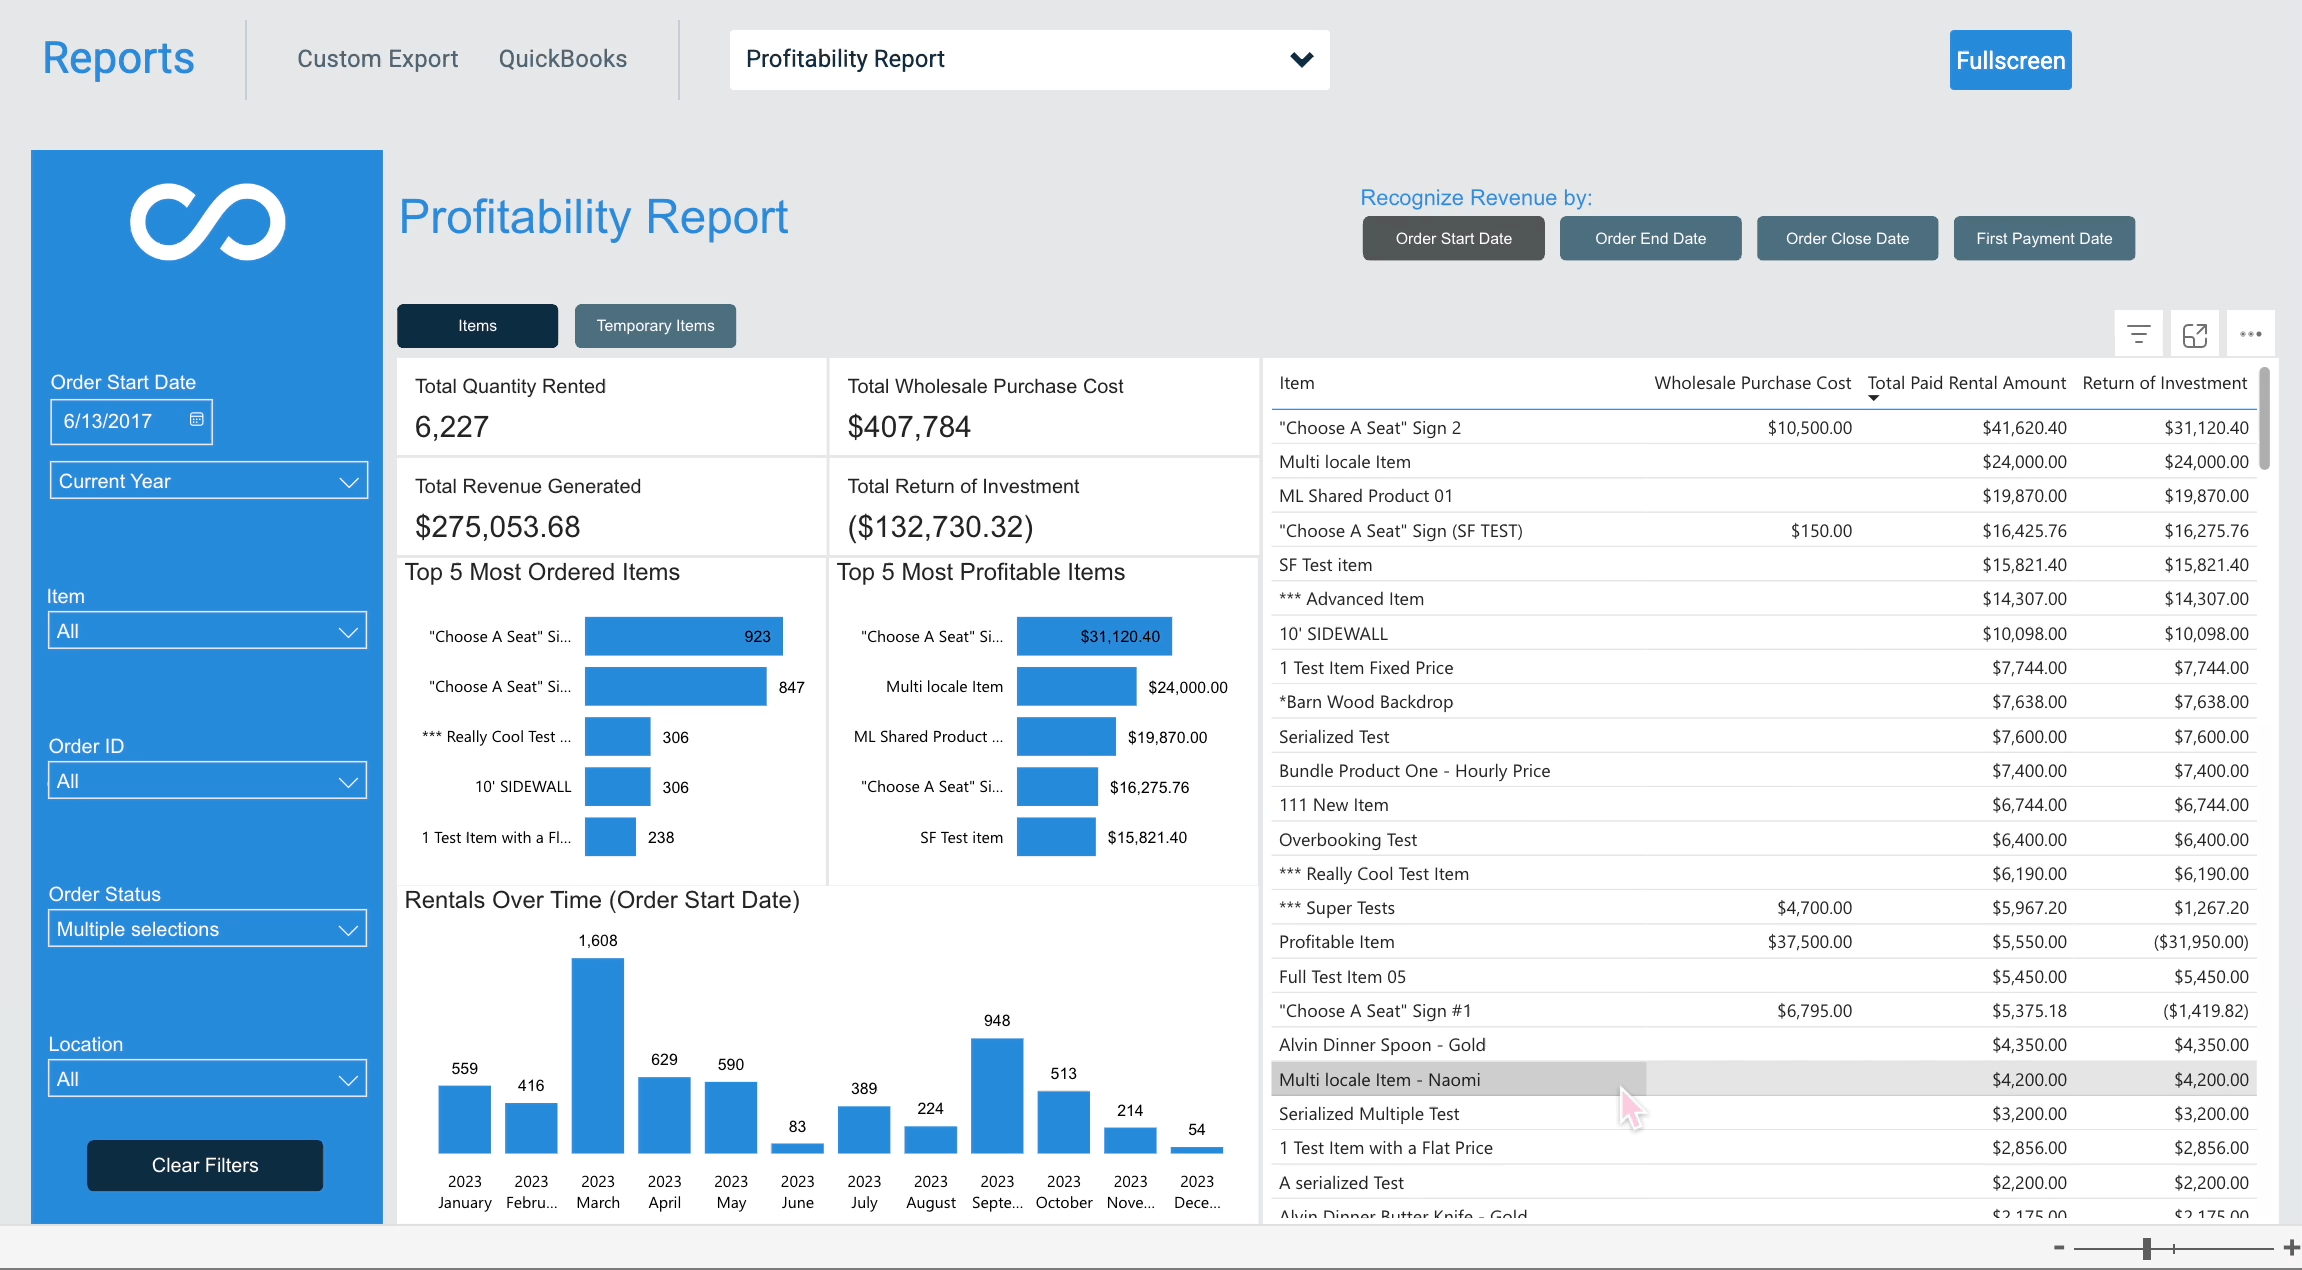Click the 847 bar in Most Ordered Items
2302x1270 pixels.
click(x=676, y=687)
